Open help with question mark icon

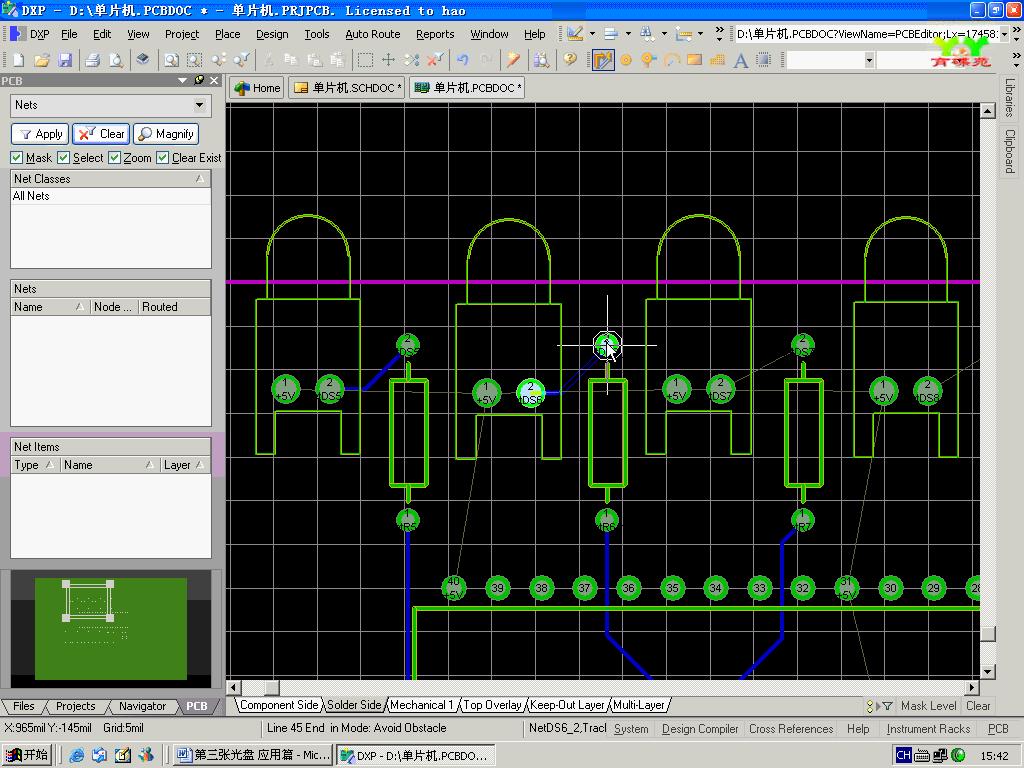pos(570,60)
